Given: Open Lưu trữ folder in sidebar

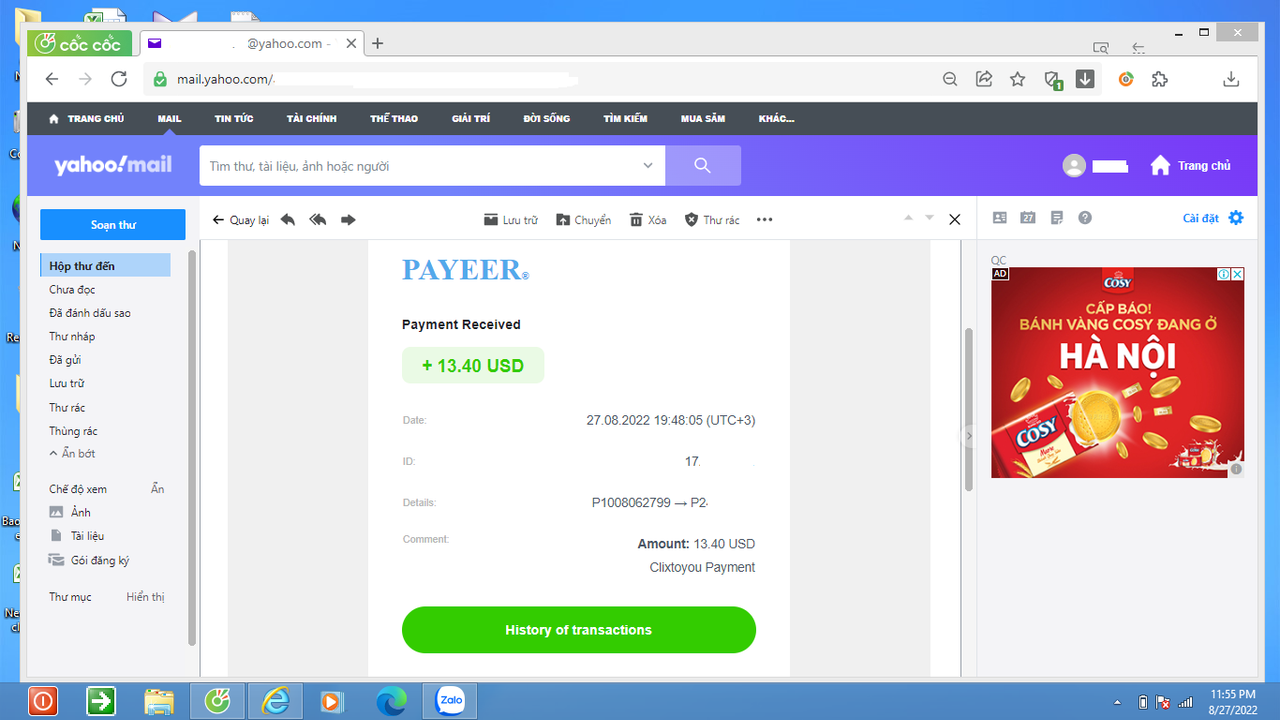Looking at the screenshot, I should coord(67,383).
